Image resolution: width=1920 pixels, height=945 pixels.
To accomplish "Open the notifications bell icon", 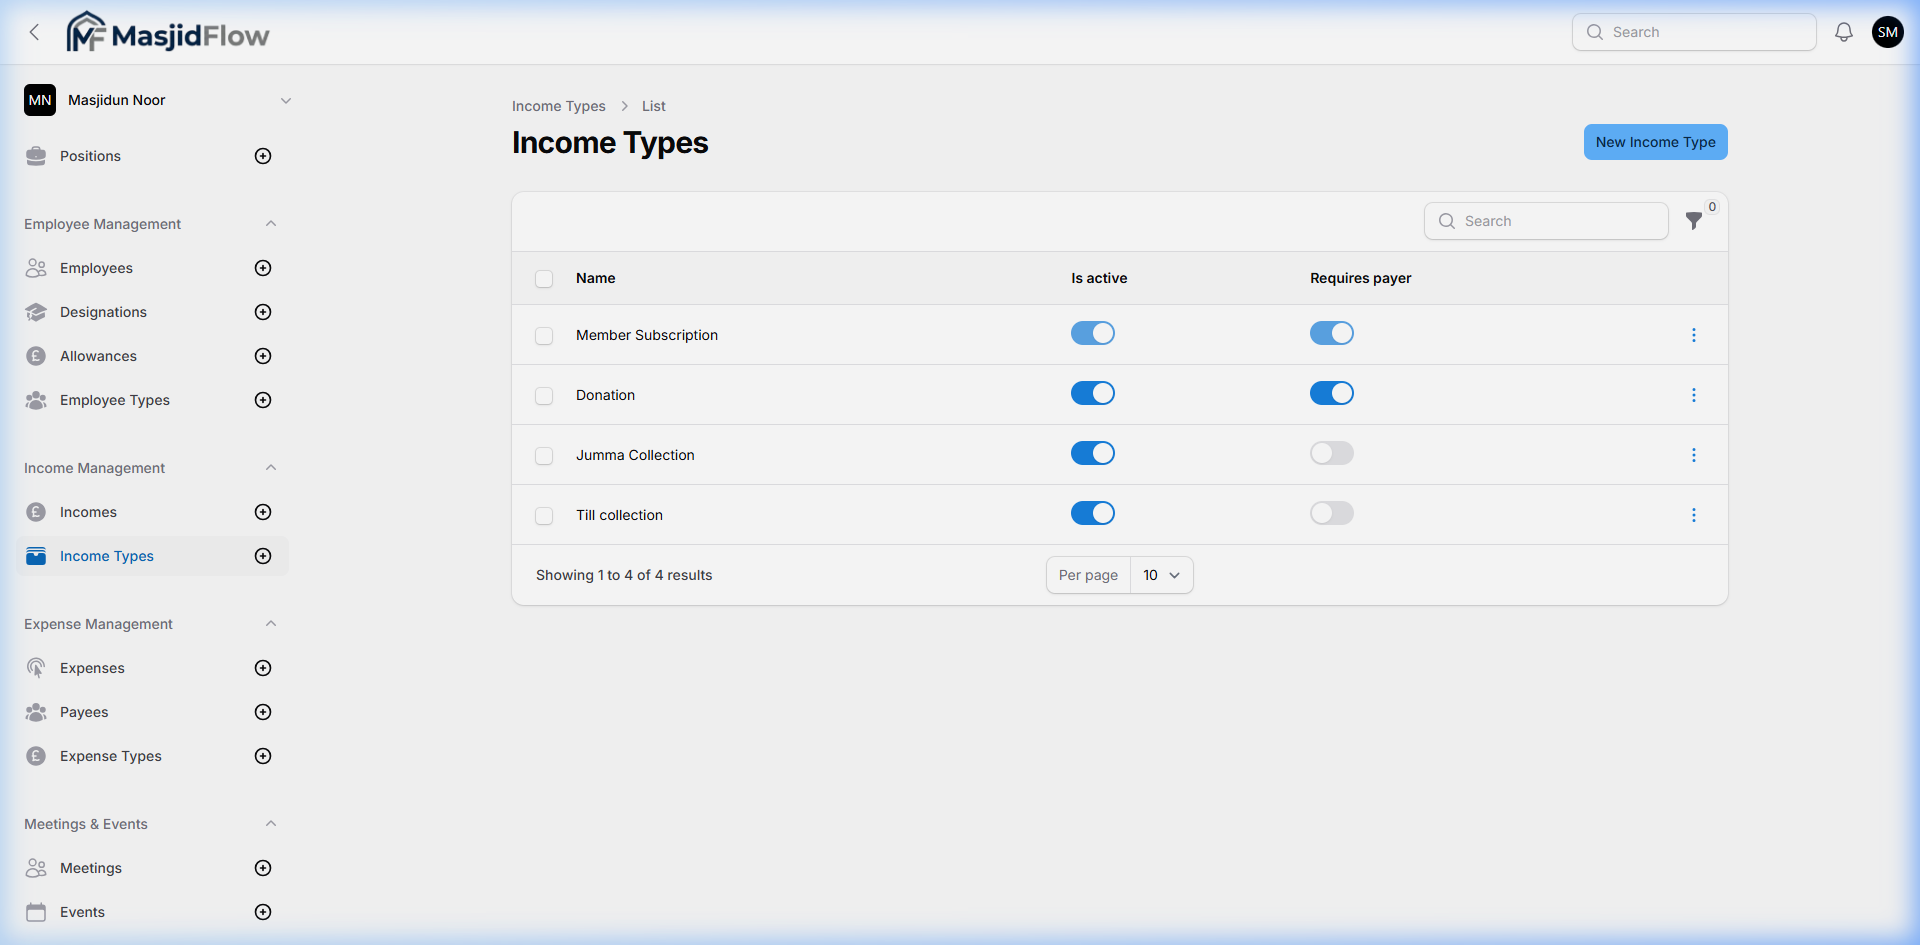I will coord(1843,31).
